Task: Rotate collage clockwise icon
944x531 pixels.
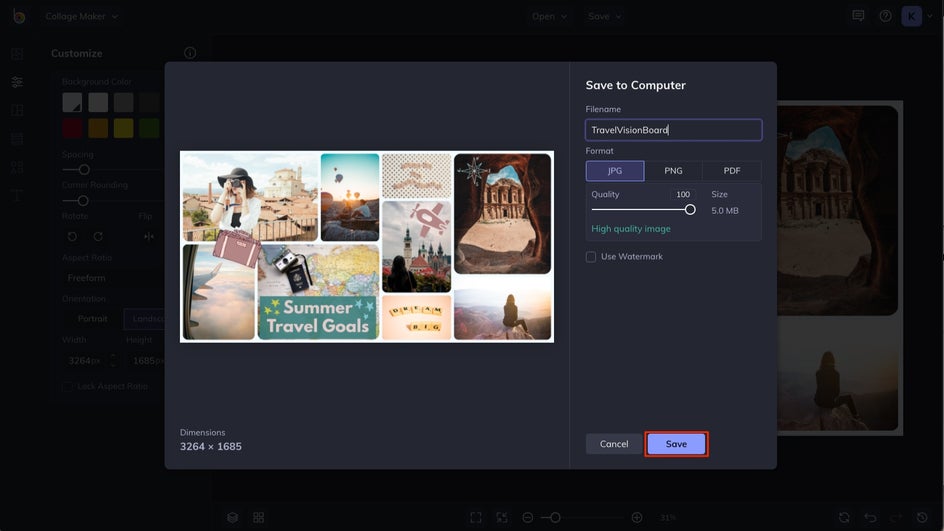Action: click(98, 237)
